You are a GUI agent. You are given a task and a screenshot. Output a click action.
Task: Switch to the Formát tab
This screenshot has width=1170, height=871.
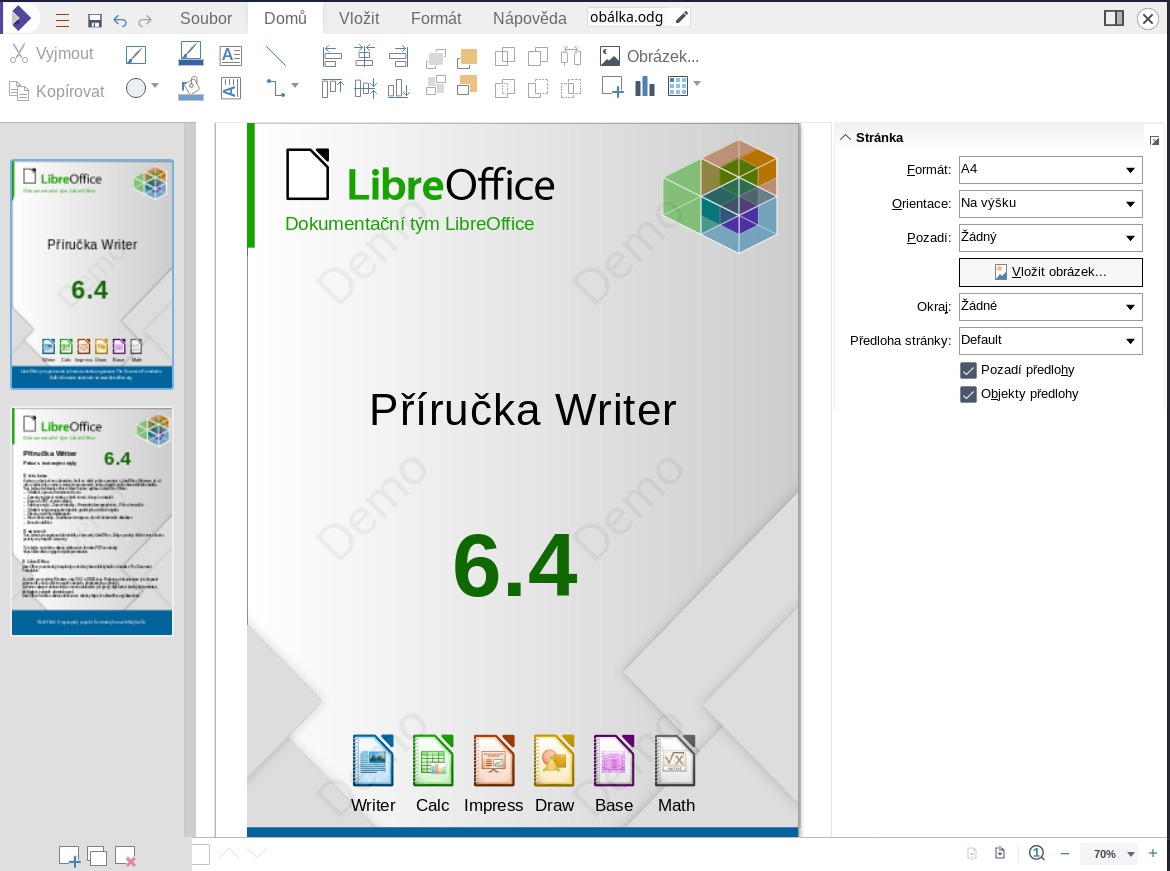click(436, 18)
